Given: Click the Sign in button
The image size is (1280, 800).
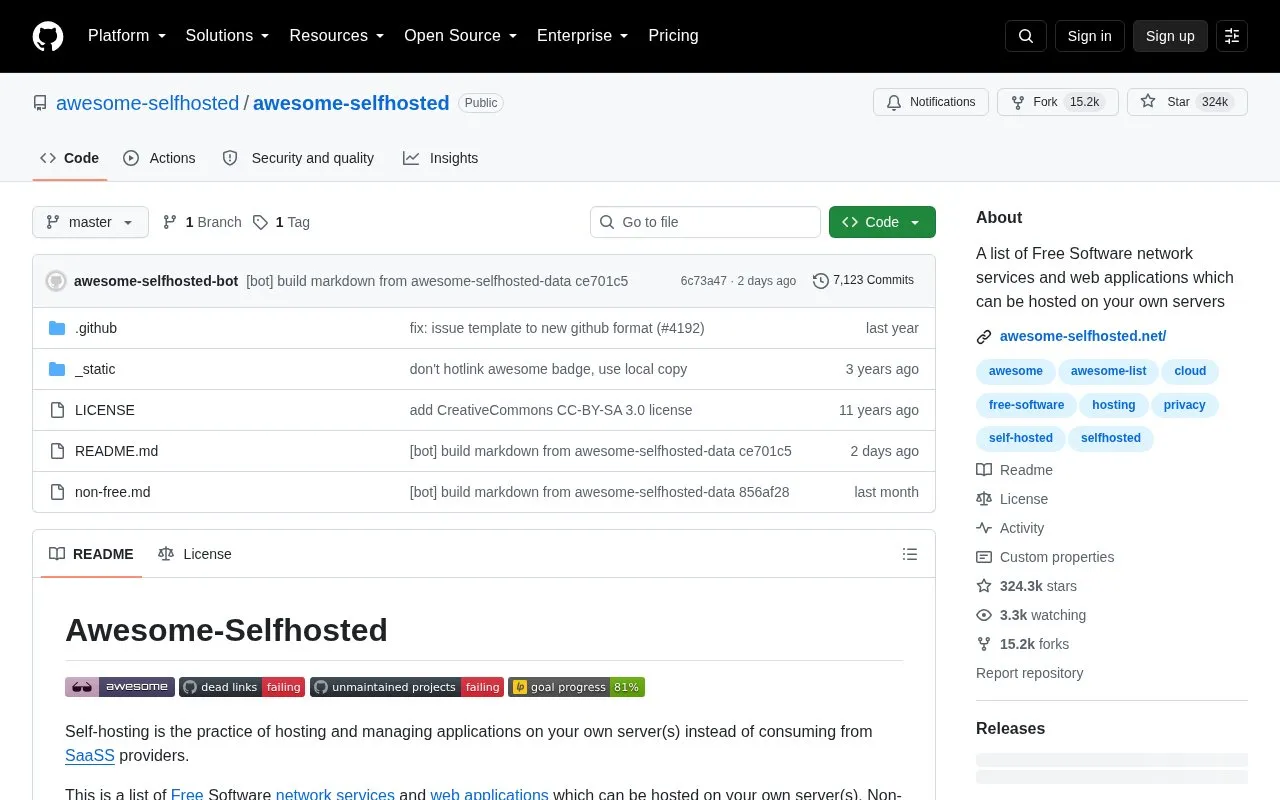Looking at the screenshot, I should tap(1089, 36).
